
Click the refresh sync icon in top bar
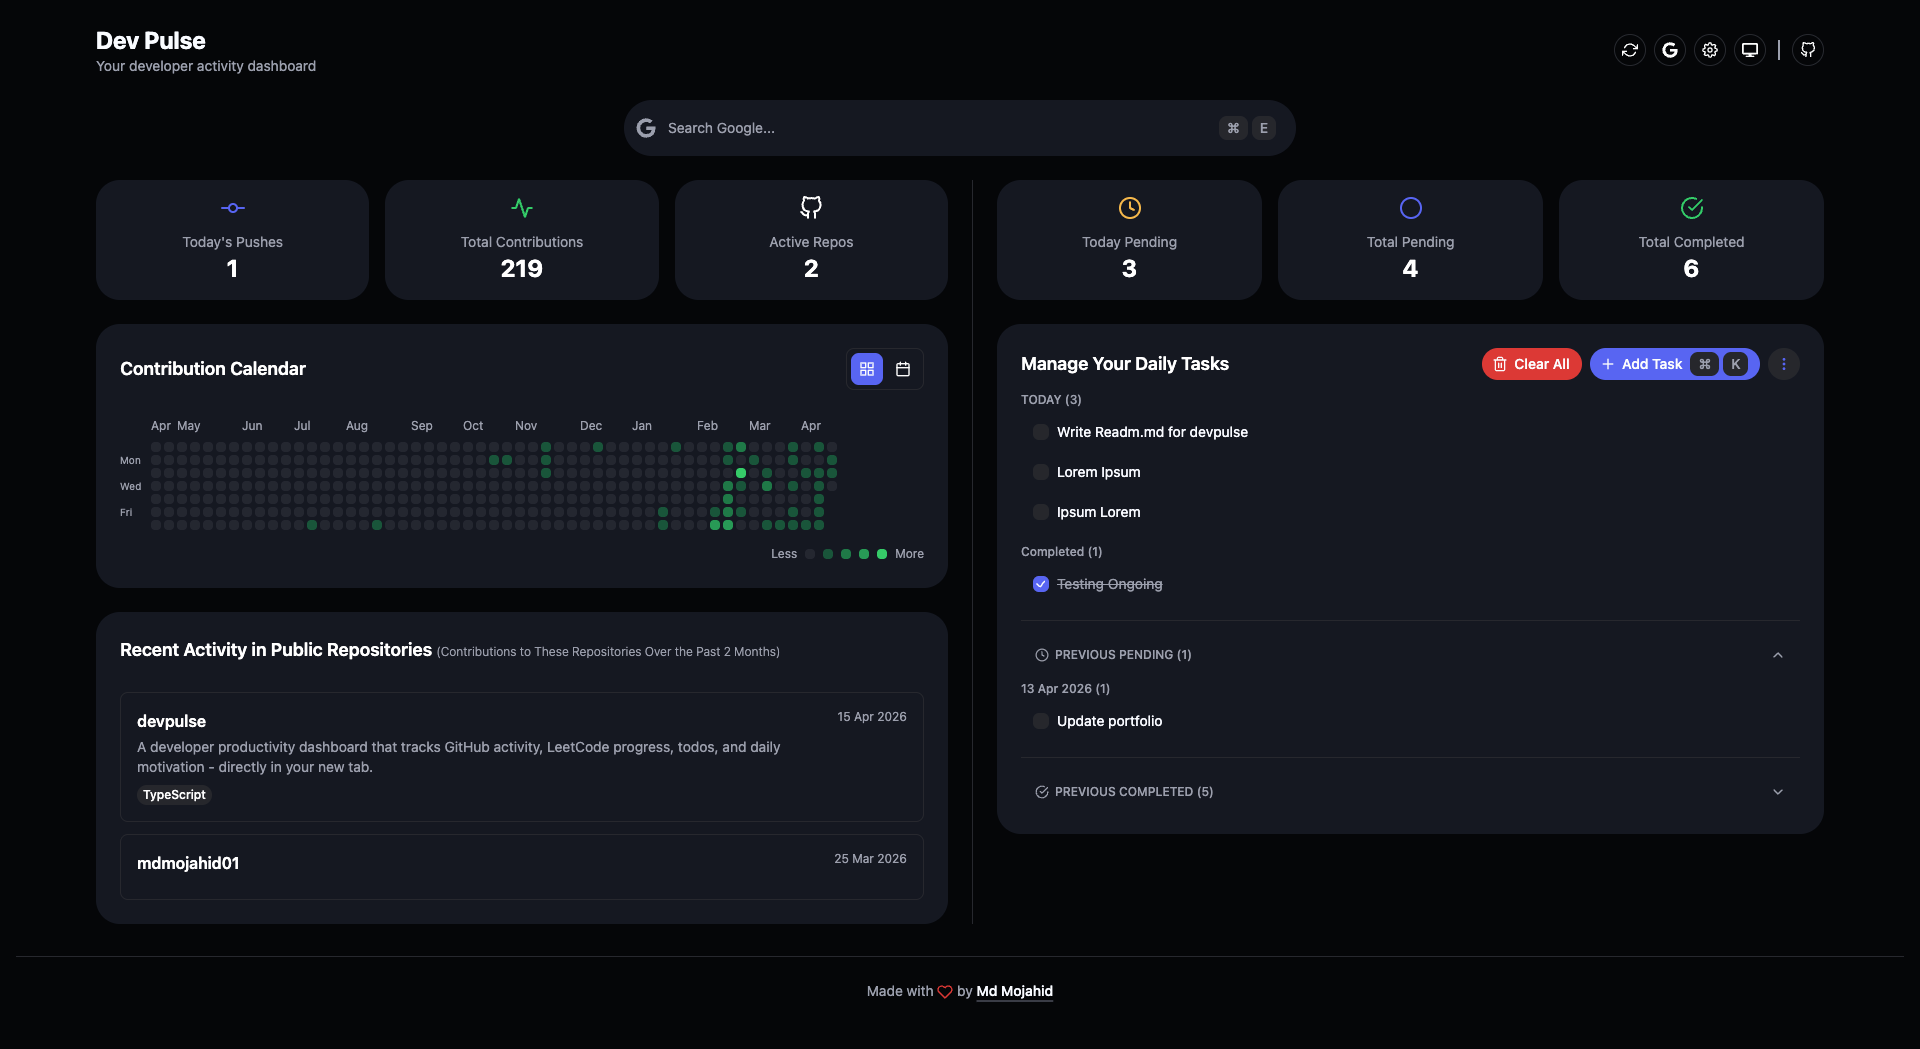[1629, 49]
